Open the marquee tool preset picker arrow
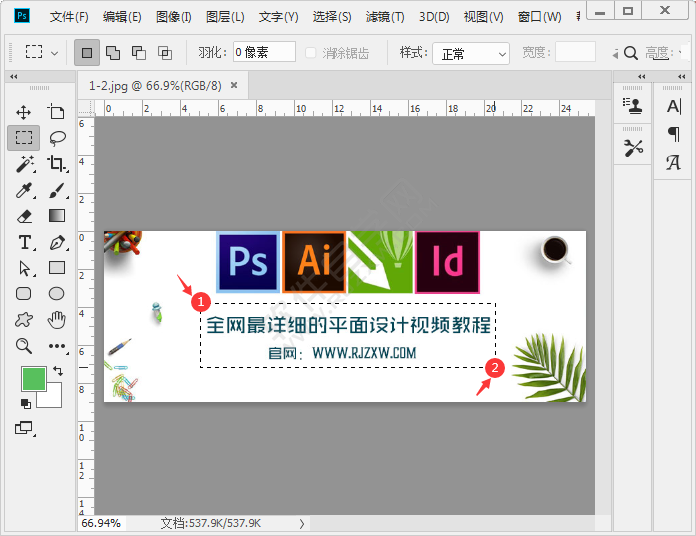 click(54, 53)
